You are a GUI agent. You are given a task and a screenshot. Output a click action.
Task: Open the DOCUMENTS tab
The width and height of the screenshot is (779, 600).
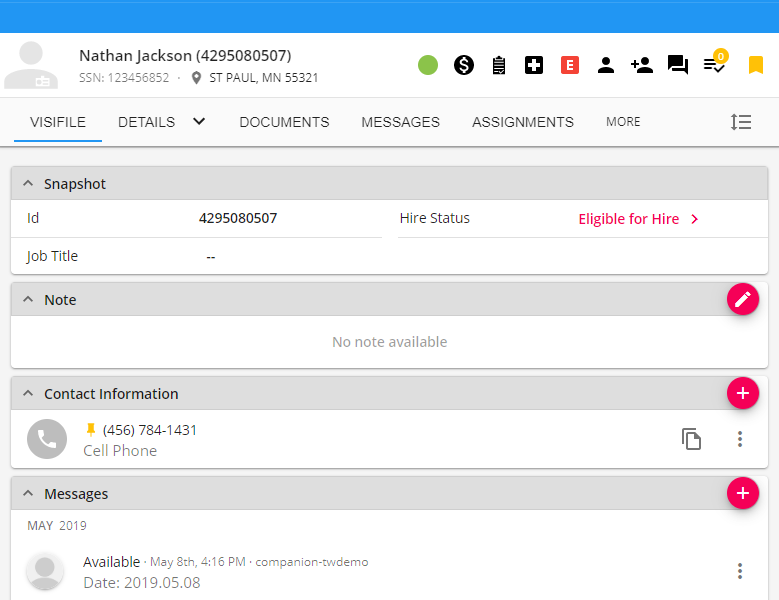pyautogui.click(x=284, y=122)
